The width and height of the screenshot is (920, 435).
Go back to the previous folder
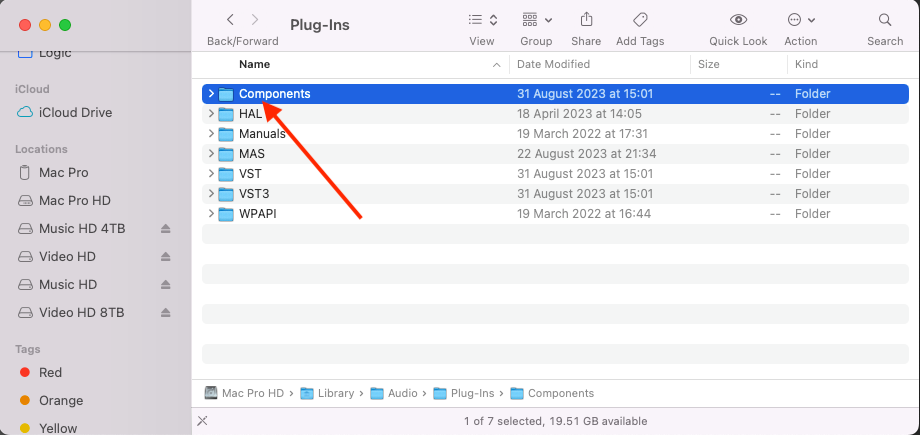tap(230, 20)
